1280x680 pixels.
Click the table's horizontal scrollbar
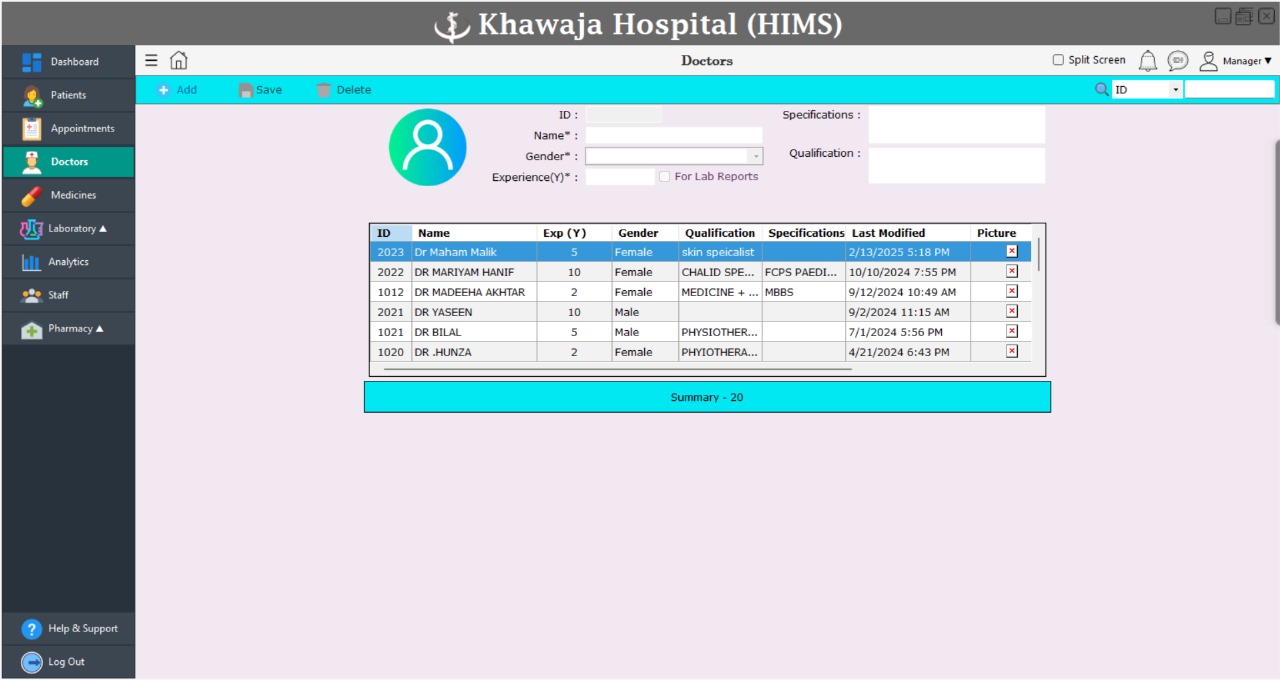coord(617,369)
